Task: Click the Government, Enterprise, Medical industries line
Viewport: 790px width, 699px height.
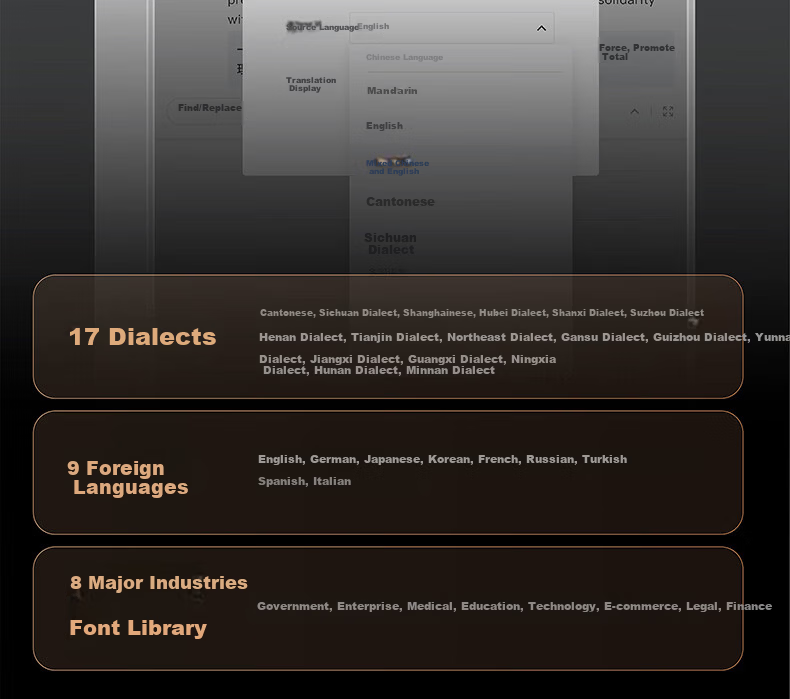Action: (x=514, y=606)
